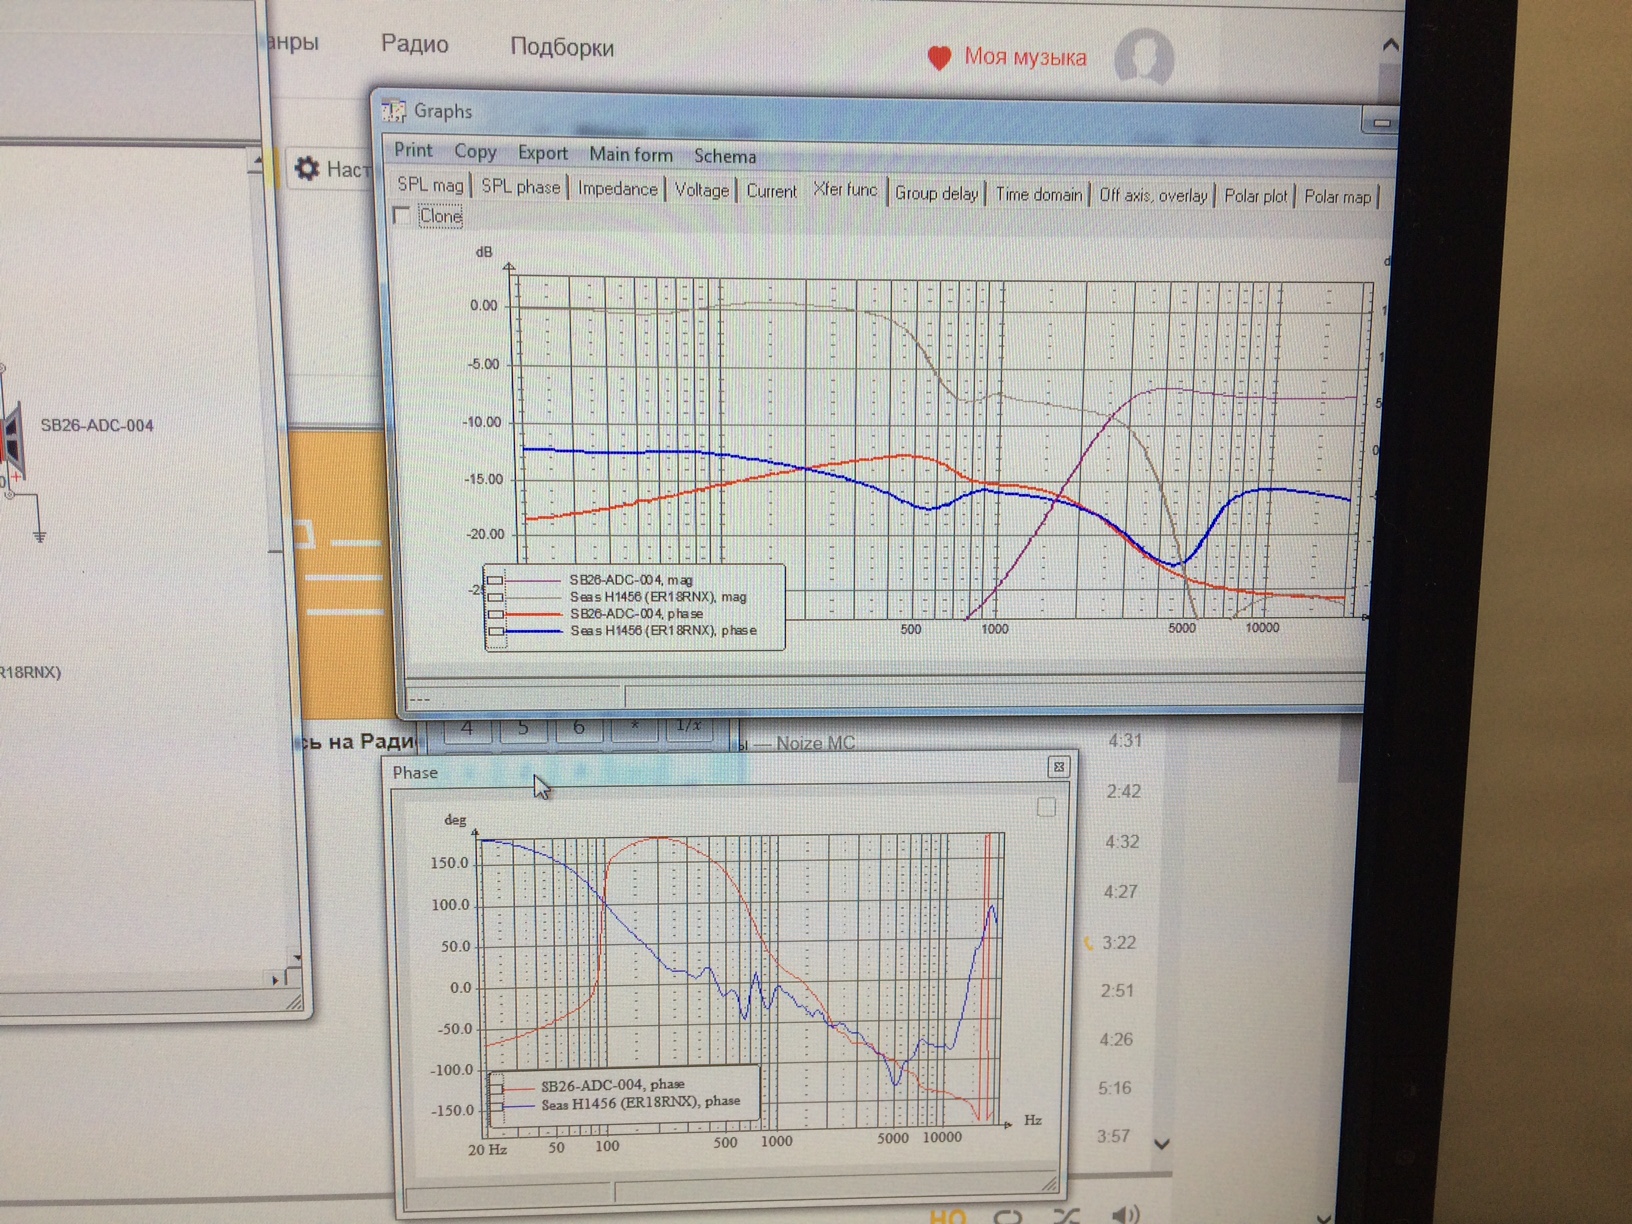Toggle Seas H1456, phase checkbox in Phase window legend
The width and height of the screenshot is (1632, 1224).
(497, 1106)
